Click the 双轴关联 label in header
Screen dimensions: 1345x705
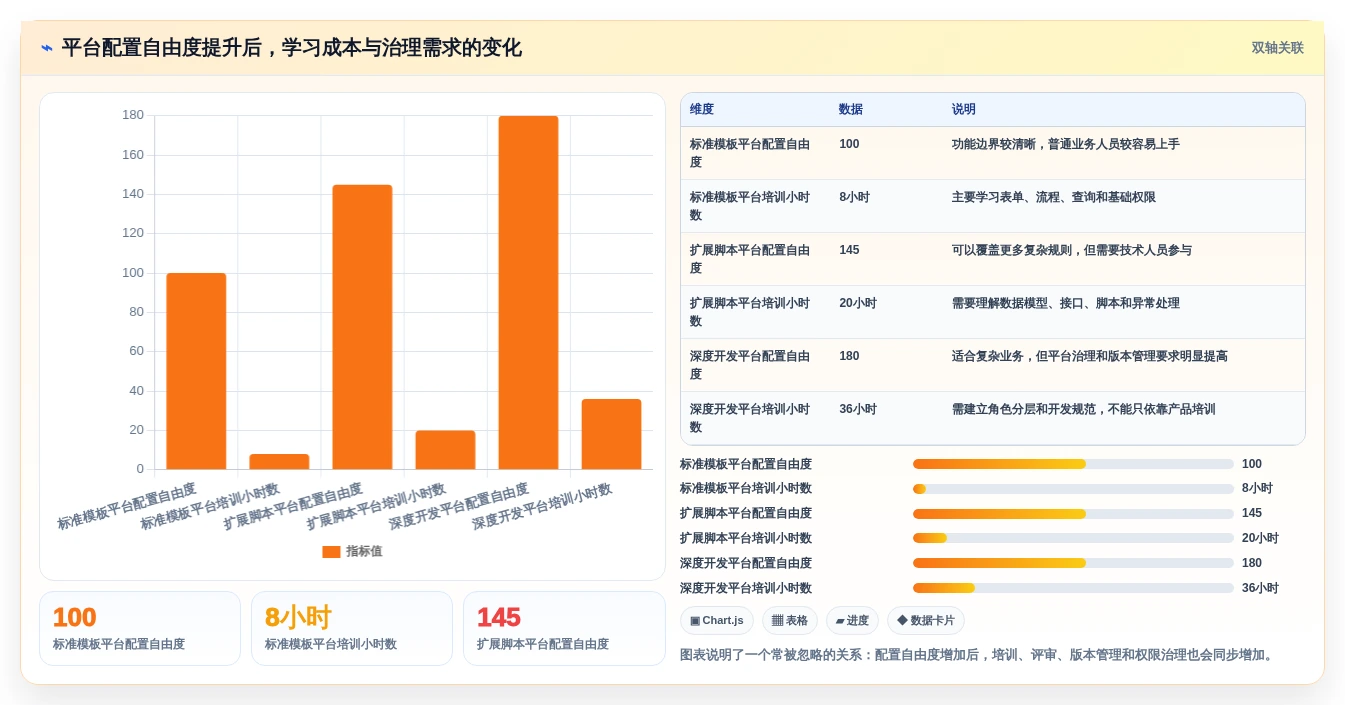point(1277,48)
